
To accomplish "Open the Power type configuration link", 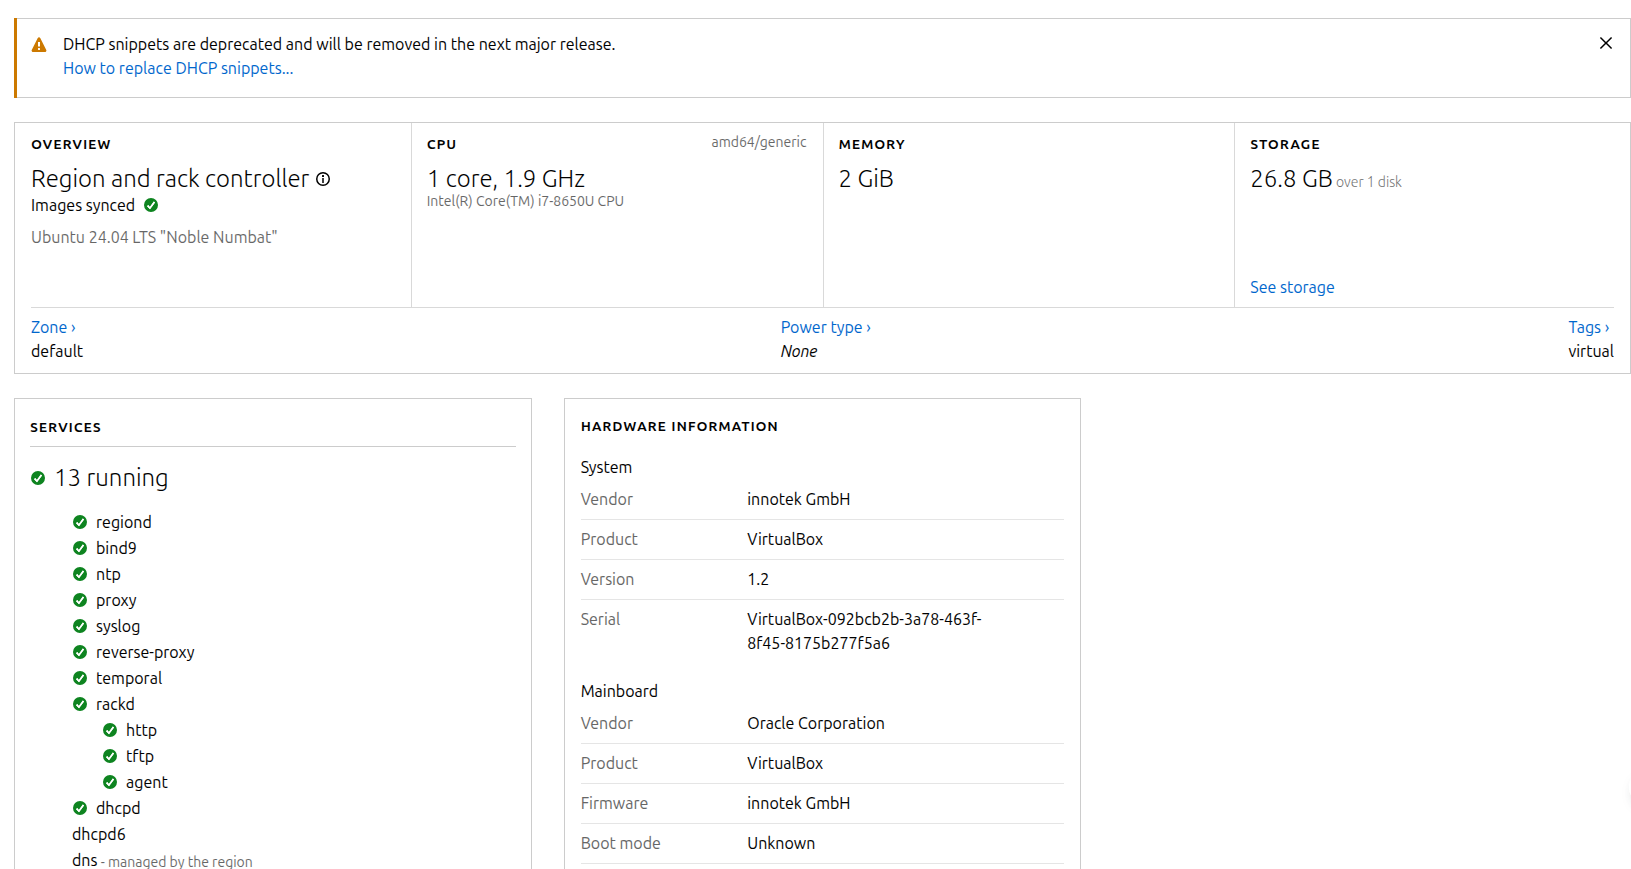I will click(825, 327).
